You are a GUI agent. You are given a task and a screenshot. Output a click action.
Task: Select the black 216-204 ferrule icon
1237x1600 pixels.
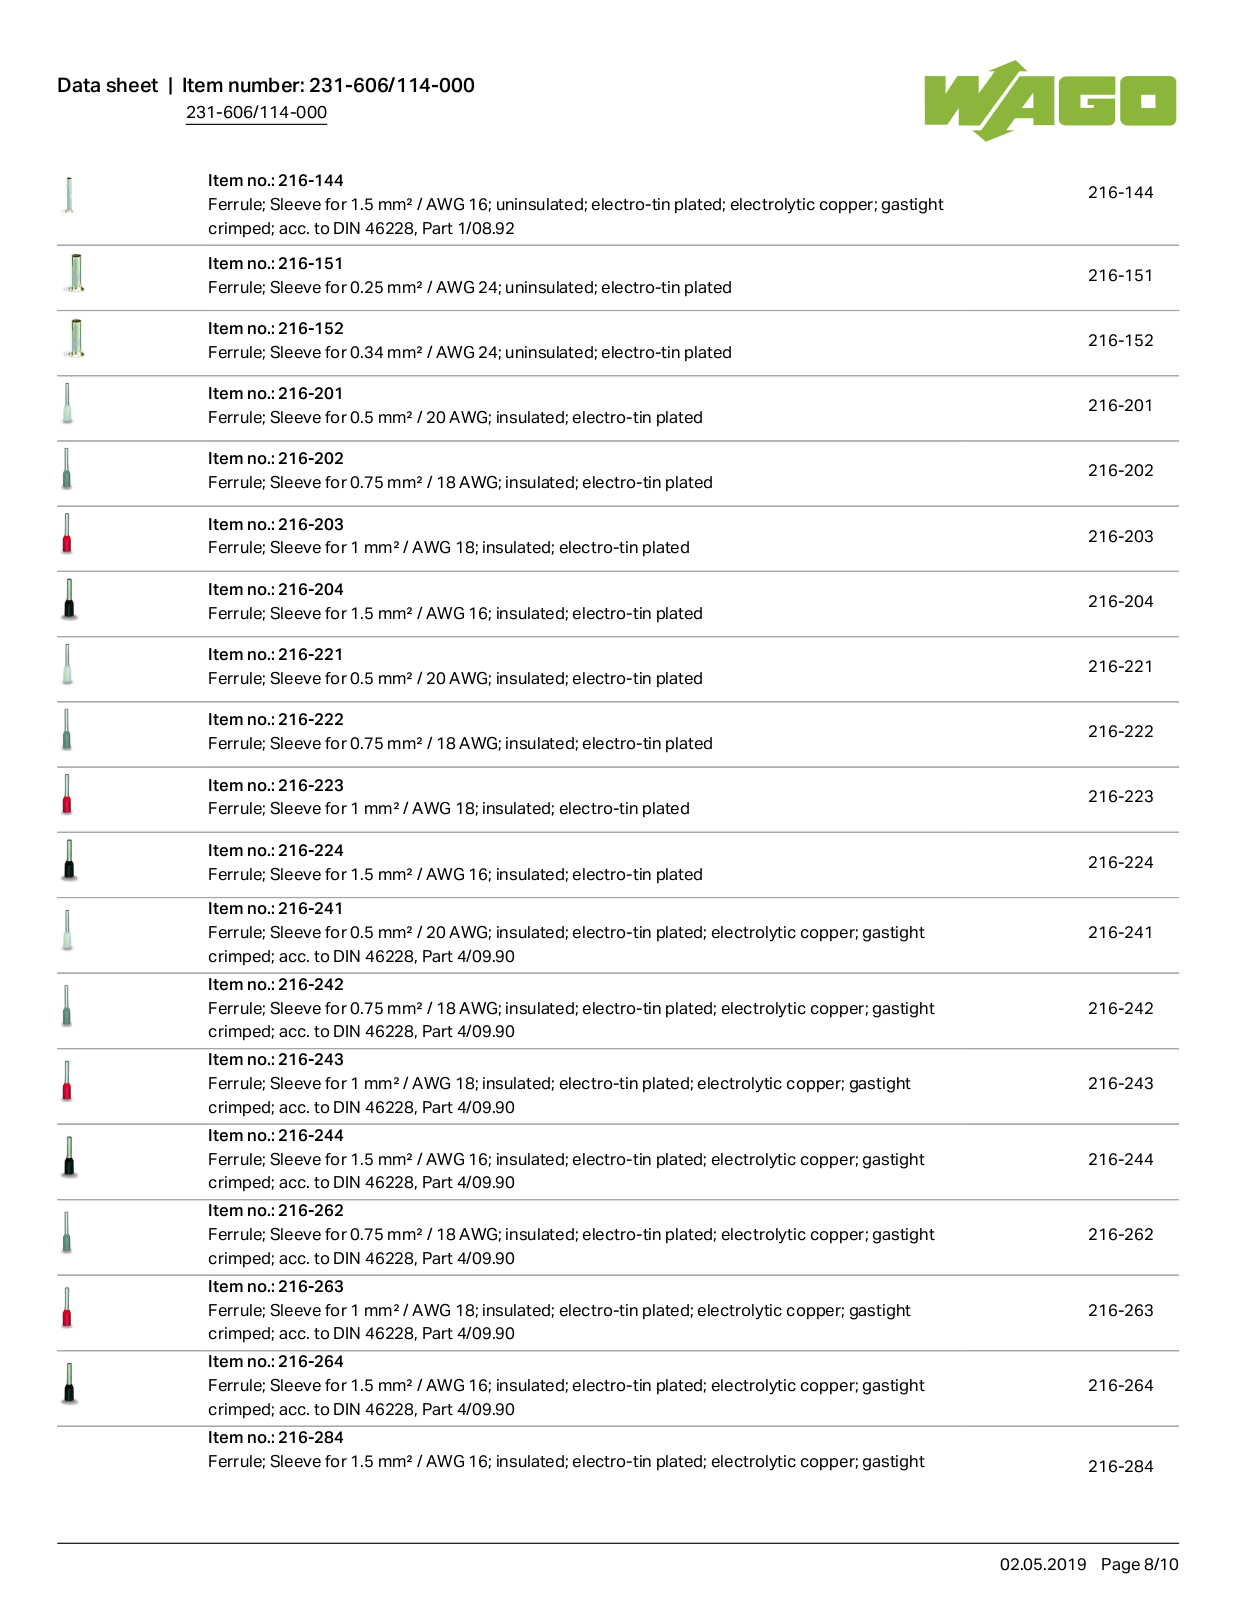(x=69, y=599)
